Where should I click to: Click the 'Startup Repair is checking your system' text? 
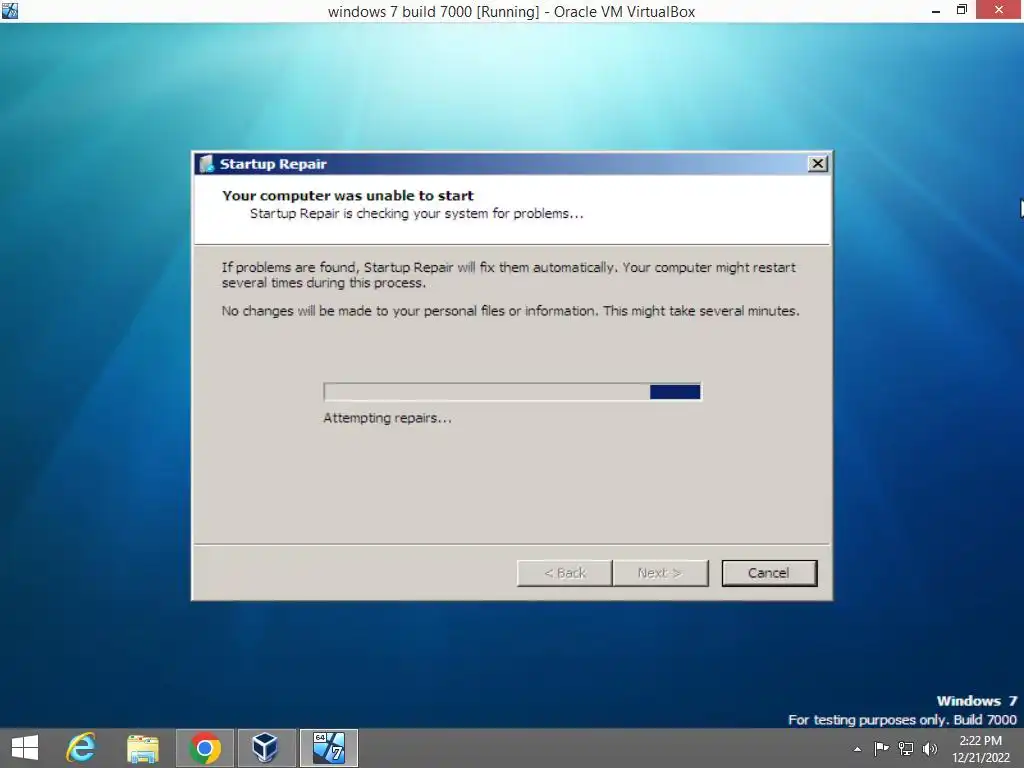point(416,214)
